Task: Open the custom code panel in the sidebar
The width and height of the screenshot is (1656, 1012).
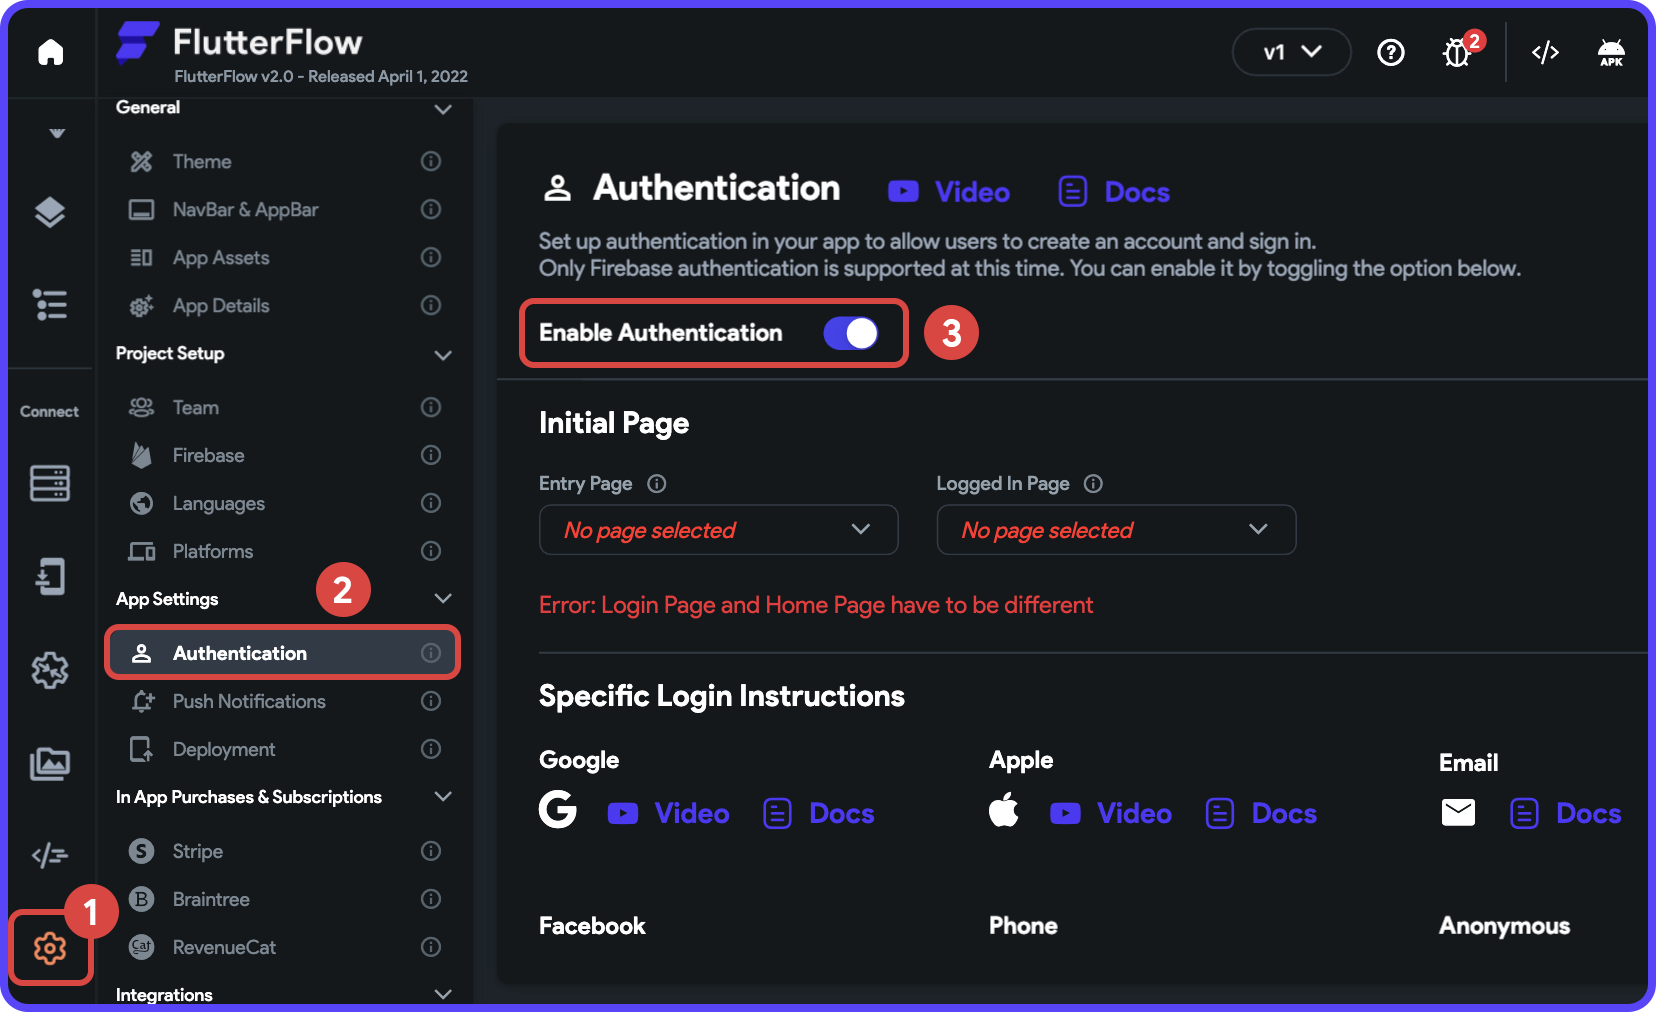Action: [51, 855]
